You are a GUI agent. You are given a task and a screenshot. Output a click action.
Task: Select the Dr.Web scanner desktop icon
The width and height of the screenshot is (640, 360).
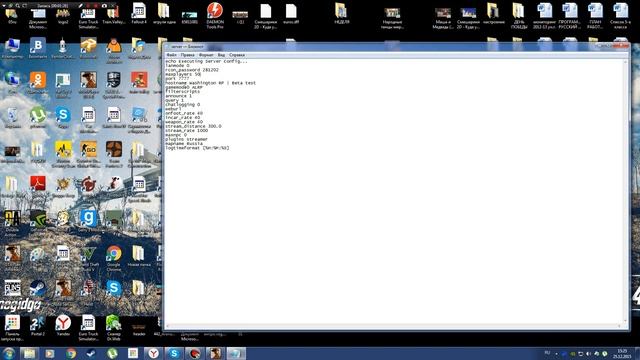[113, 327]
